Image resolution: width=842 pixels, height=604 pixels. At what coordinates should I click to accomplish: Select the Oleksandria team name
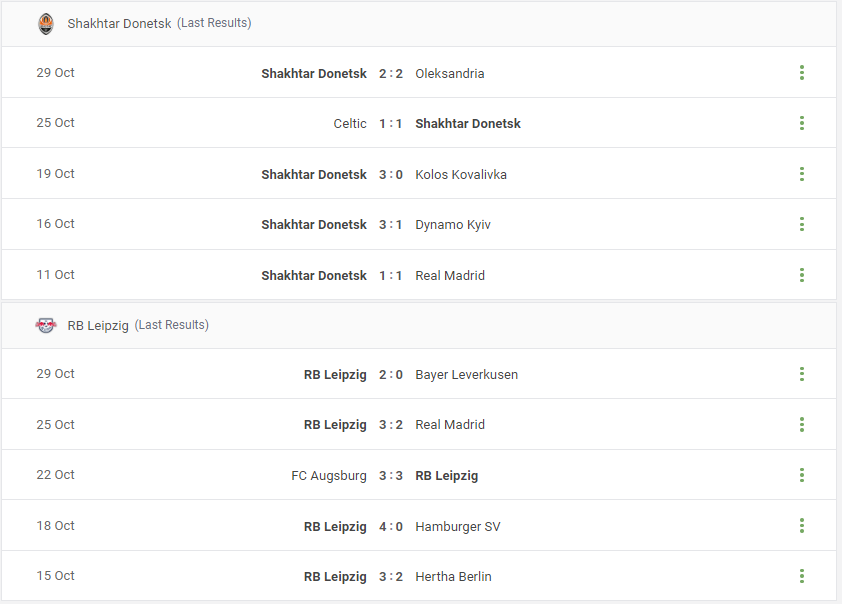click(449, 74)
